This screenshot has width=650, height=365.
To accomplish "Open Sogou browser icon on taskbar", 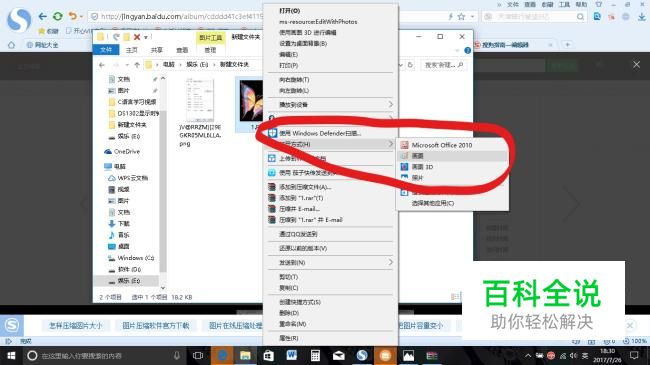I will click(362, 355).
